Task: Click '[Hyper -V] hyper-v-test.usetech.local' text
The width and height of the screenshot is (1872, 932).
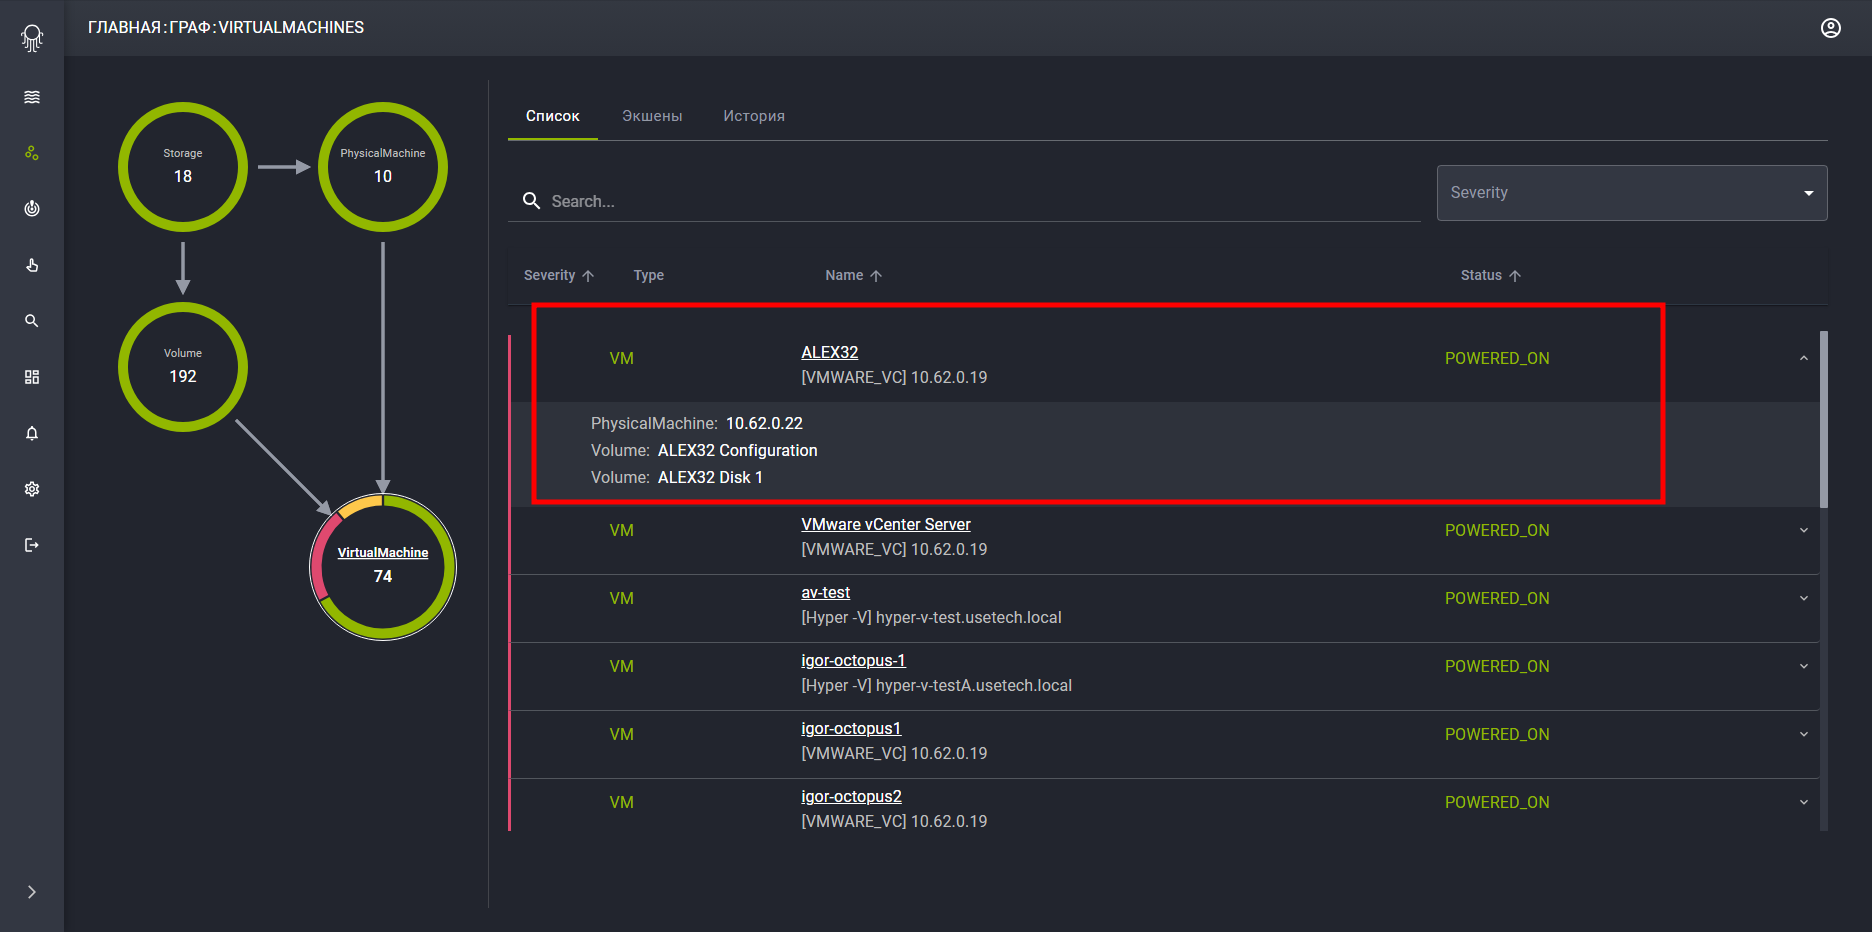Action: click(x=932, y=617)
